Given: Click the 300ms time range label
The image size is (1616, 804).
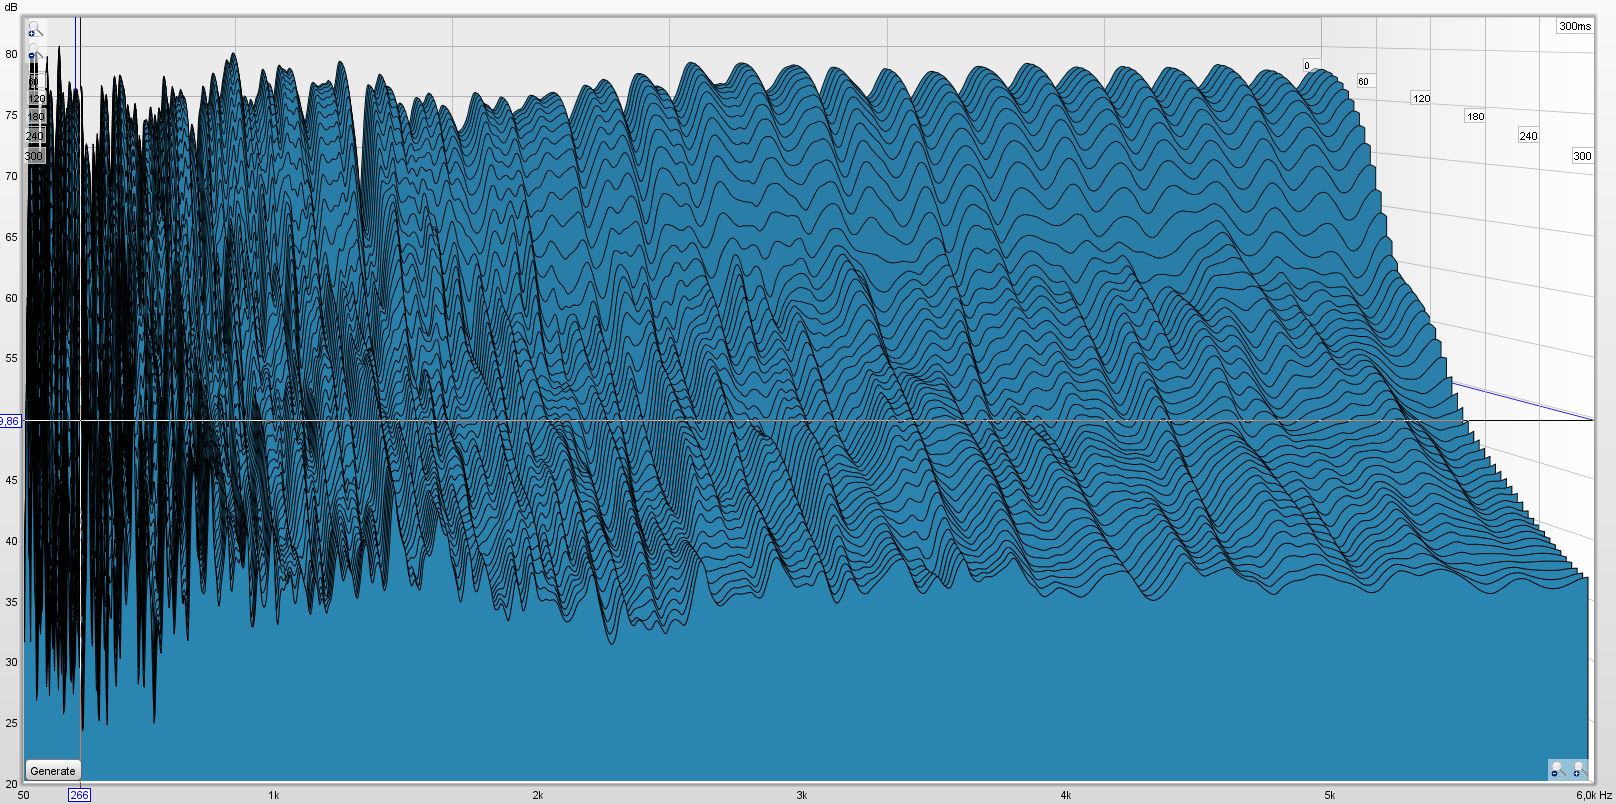Looking at the screenshot, I should click(x=1575, y=26).
